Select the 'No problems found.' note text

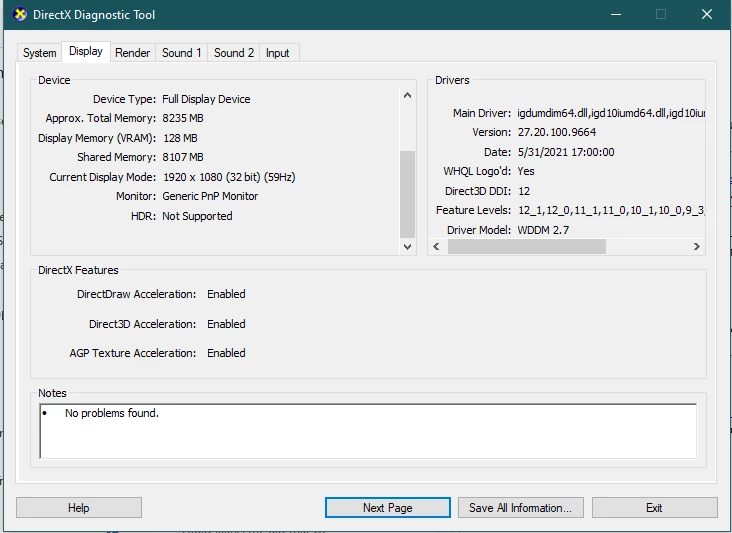coord(112,413)
